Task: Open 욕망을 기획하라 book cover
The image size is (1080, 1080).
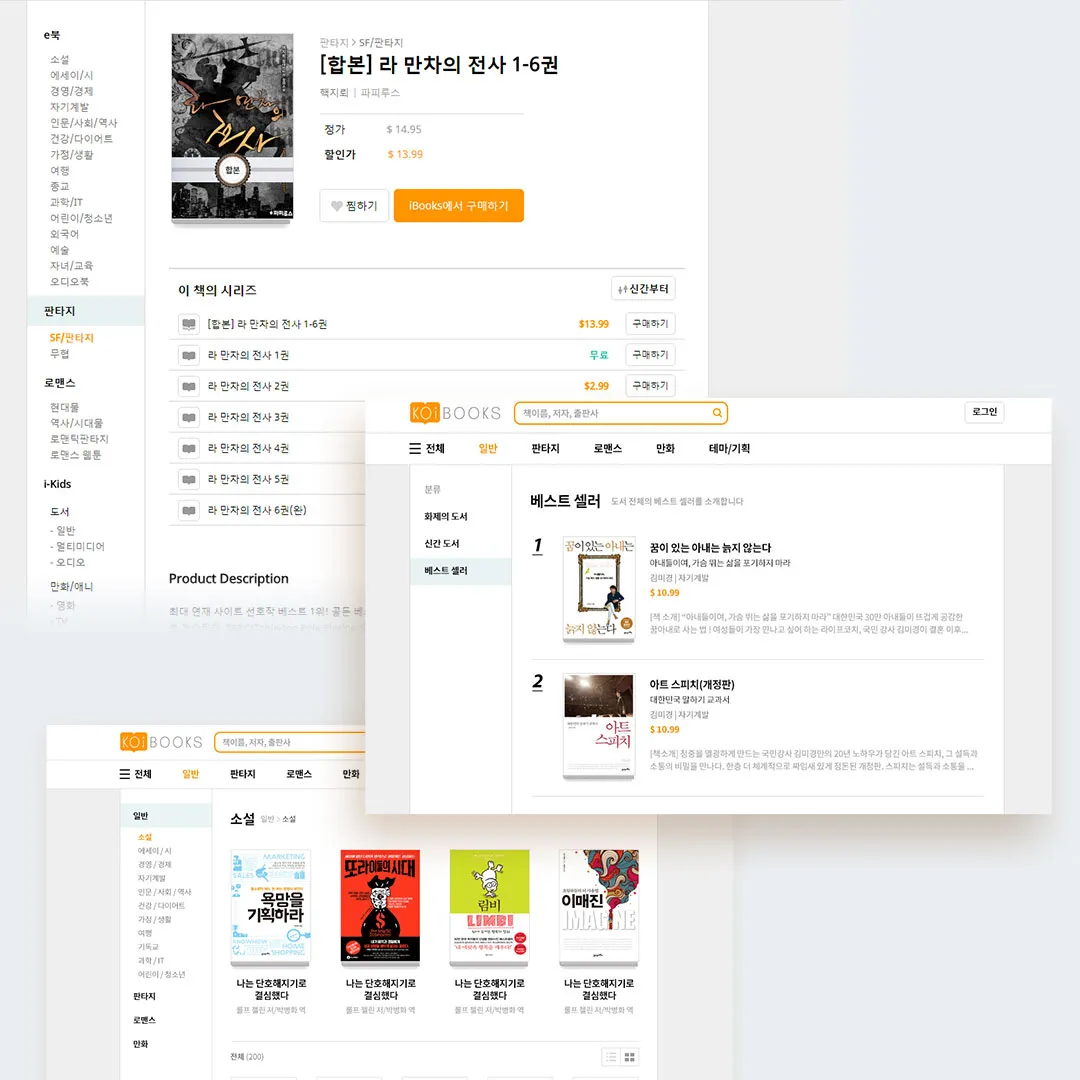Action: tap(271, 906)
